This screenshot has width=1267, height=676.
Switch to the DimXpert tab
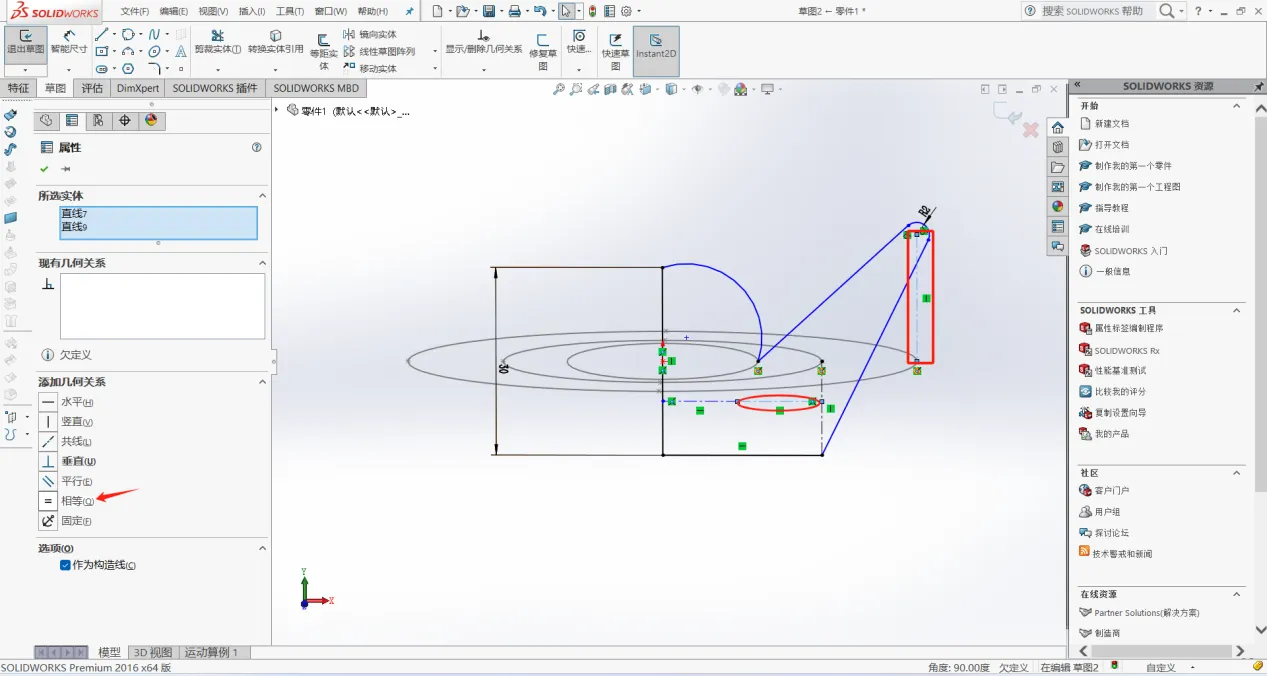(x=138, y=88)
